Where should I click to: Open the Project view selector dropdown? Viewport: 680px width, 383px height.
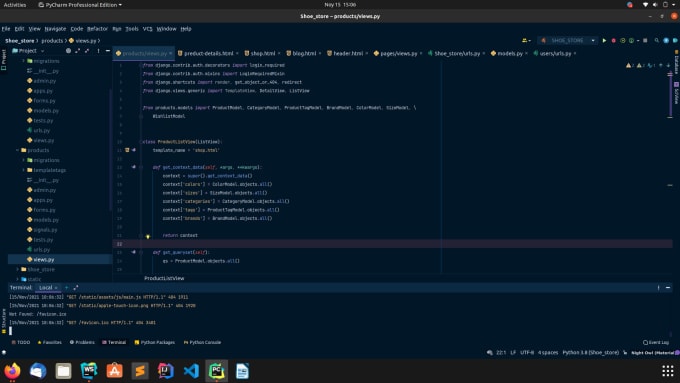tap(29, 51)
